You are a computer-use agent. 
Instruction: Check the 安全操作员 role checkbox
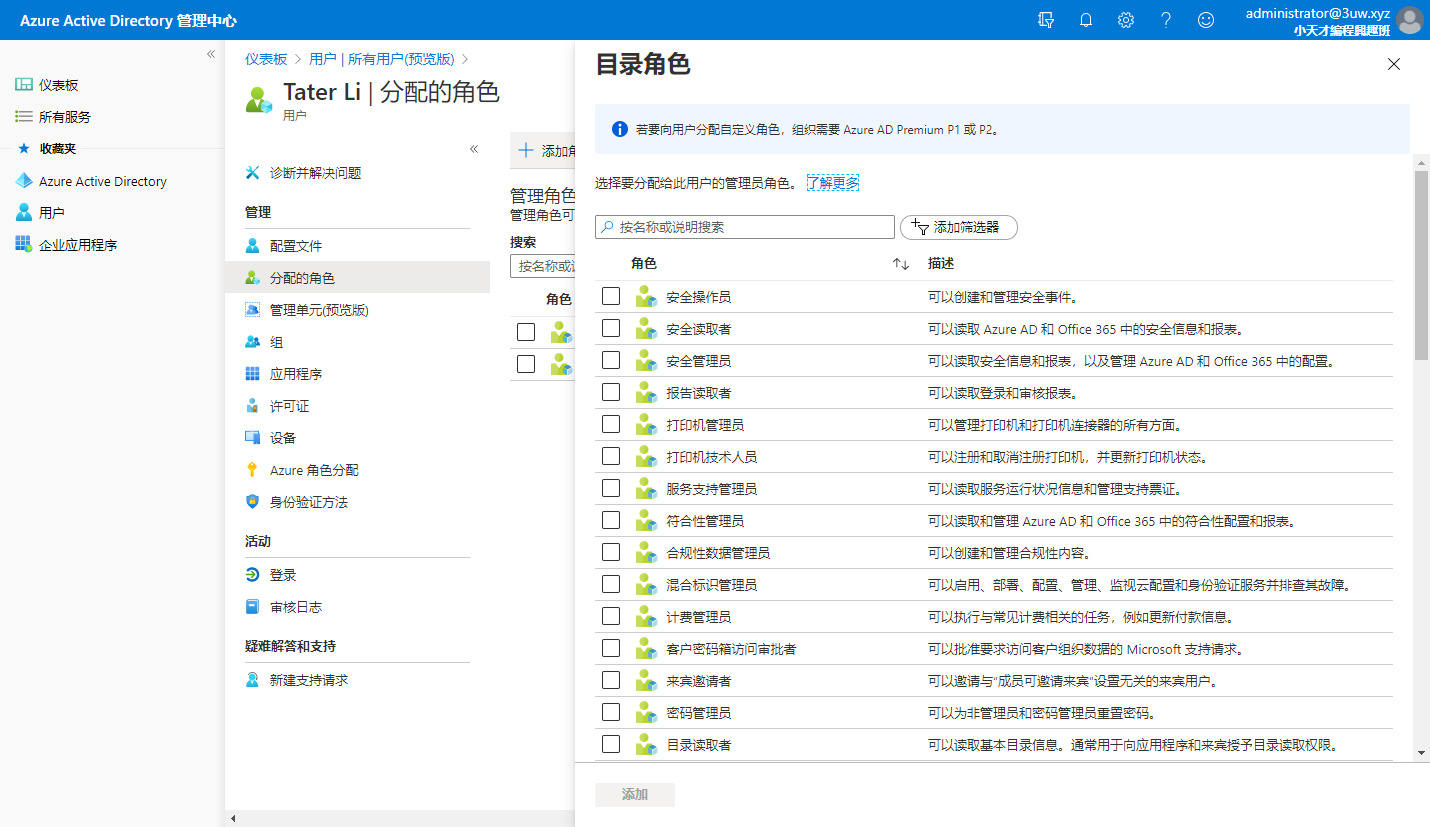coord(611,296)
